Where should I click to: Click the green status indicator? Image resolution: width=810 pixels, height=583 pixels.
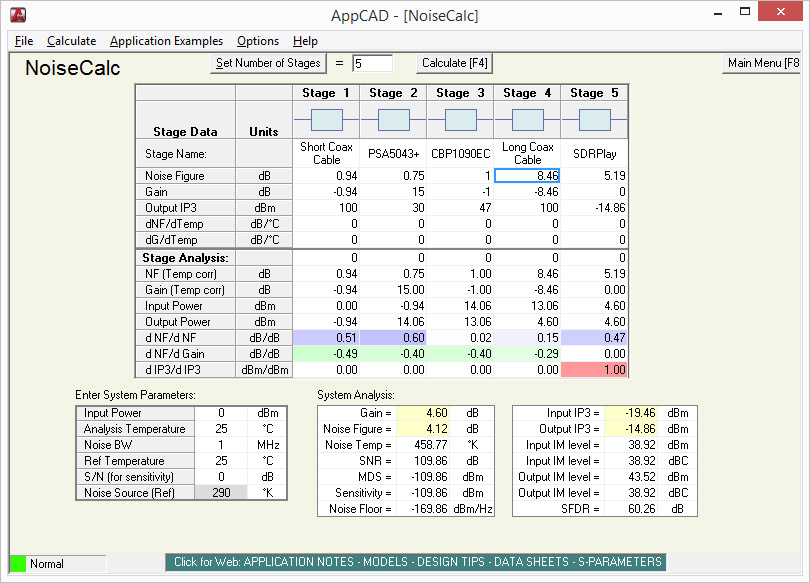pyautogui.click(x=18, y=564)
